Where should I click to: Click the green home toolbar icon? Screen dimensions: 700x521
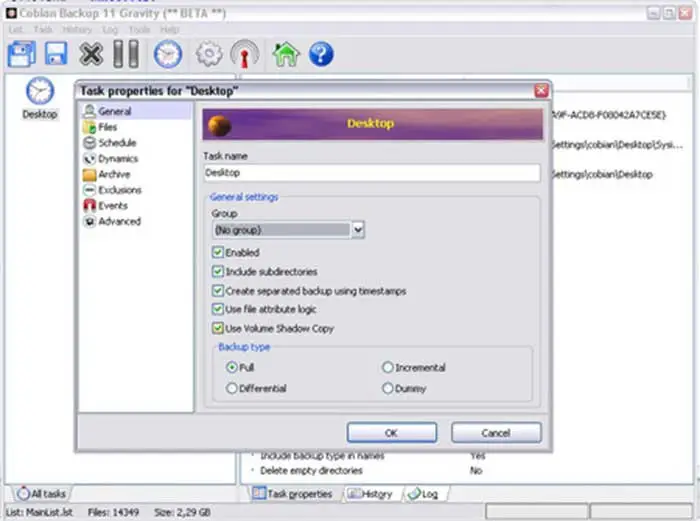(x=286, y=54)
